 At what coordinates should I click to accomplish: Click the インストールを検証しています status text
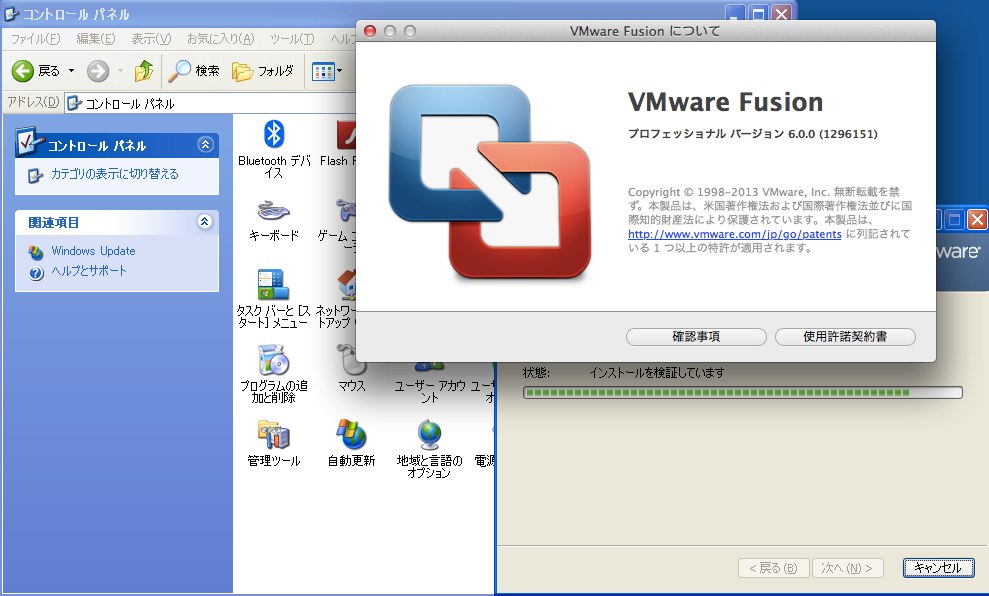click(x=656, y=373)
